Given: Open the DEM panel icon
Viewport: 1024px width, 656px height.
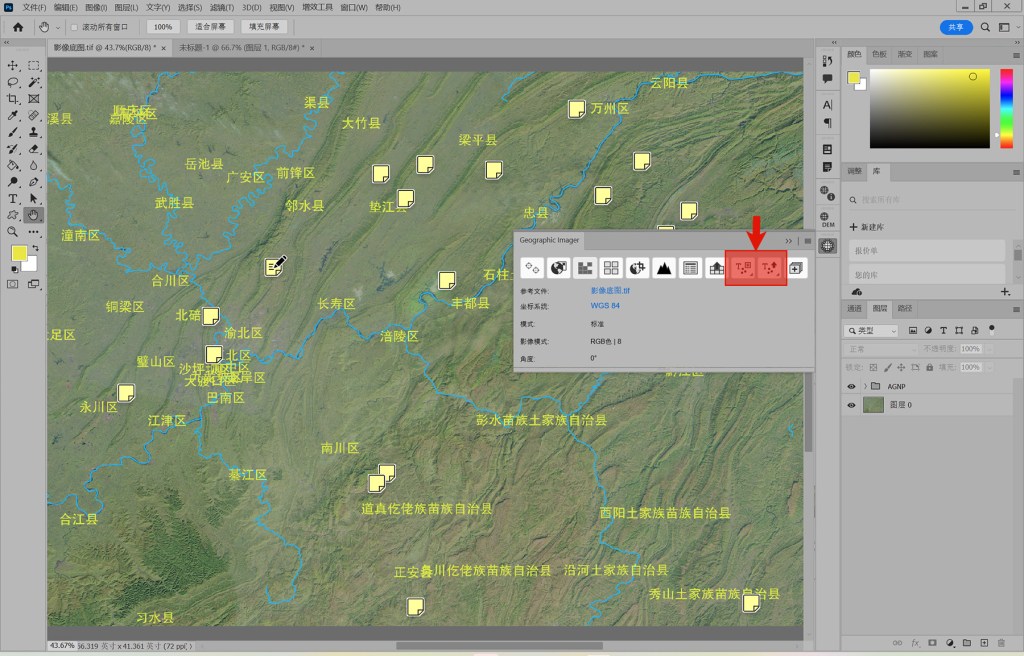Looking at the screenshot, I should [x=827, y=219].
